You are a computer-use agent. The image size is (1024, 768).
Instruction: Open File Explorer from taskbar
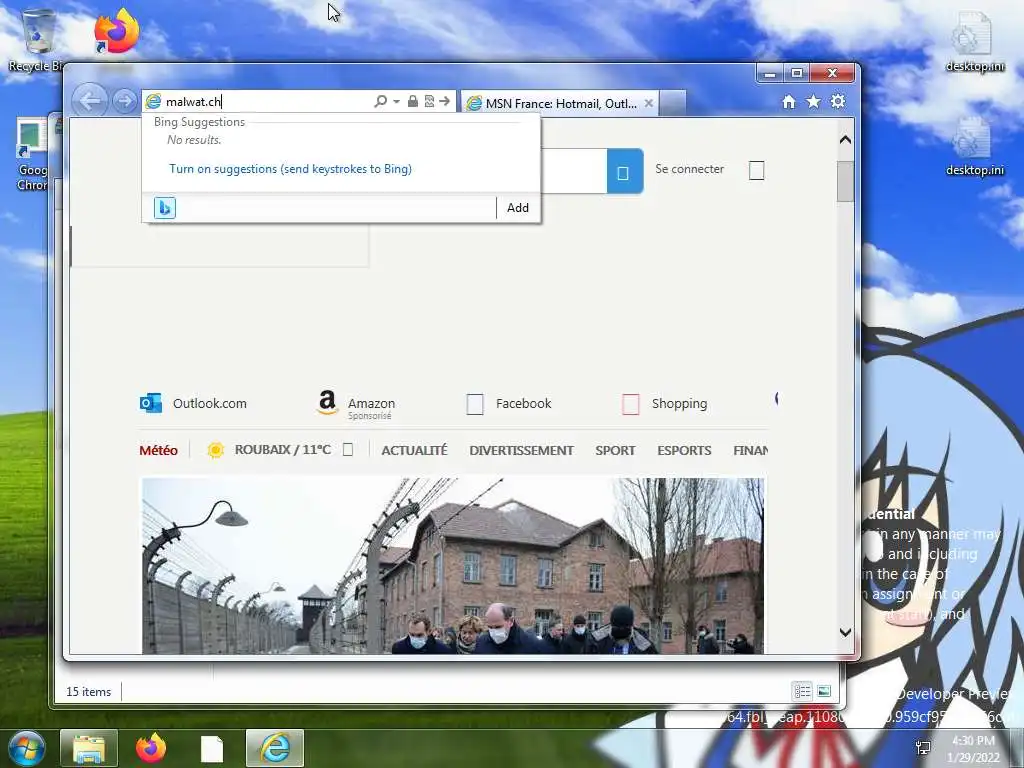coord(89,748)
